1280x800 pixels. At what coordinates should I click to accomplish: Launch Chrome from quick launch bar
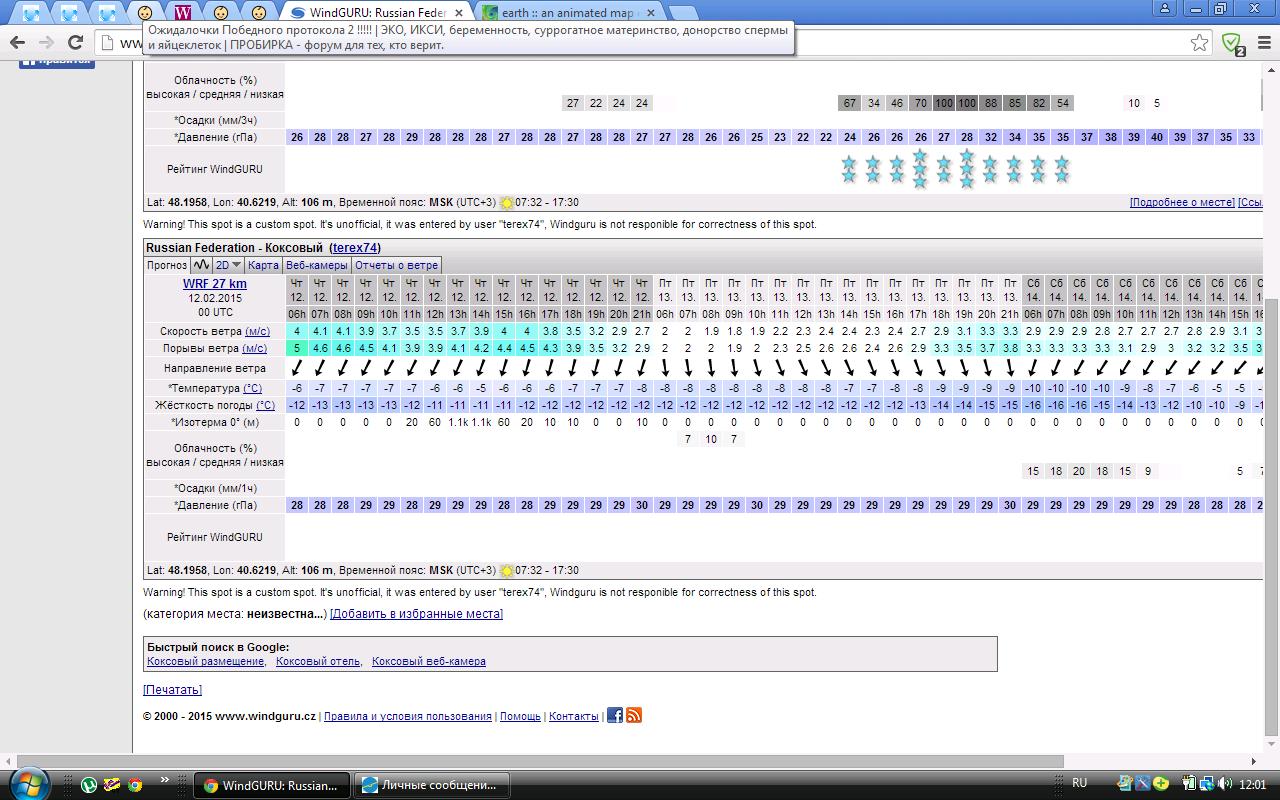point(135,785)
